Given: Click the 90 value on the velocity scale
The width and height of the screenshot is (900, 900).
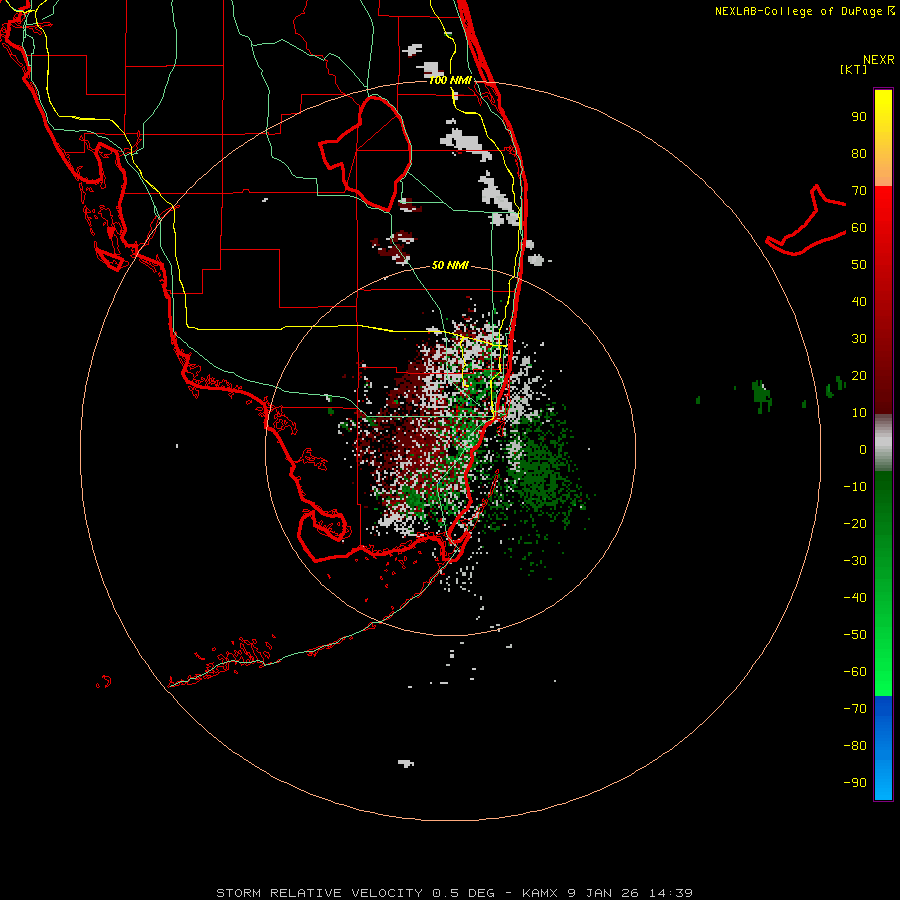Looking at the screenshot, I should click(859, 117).
